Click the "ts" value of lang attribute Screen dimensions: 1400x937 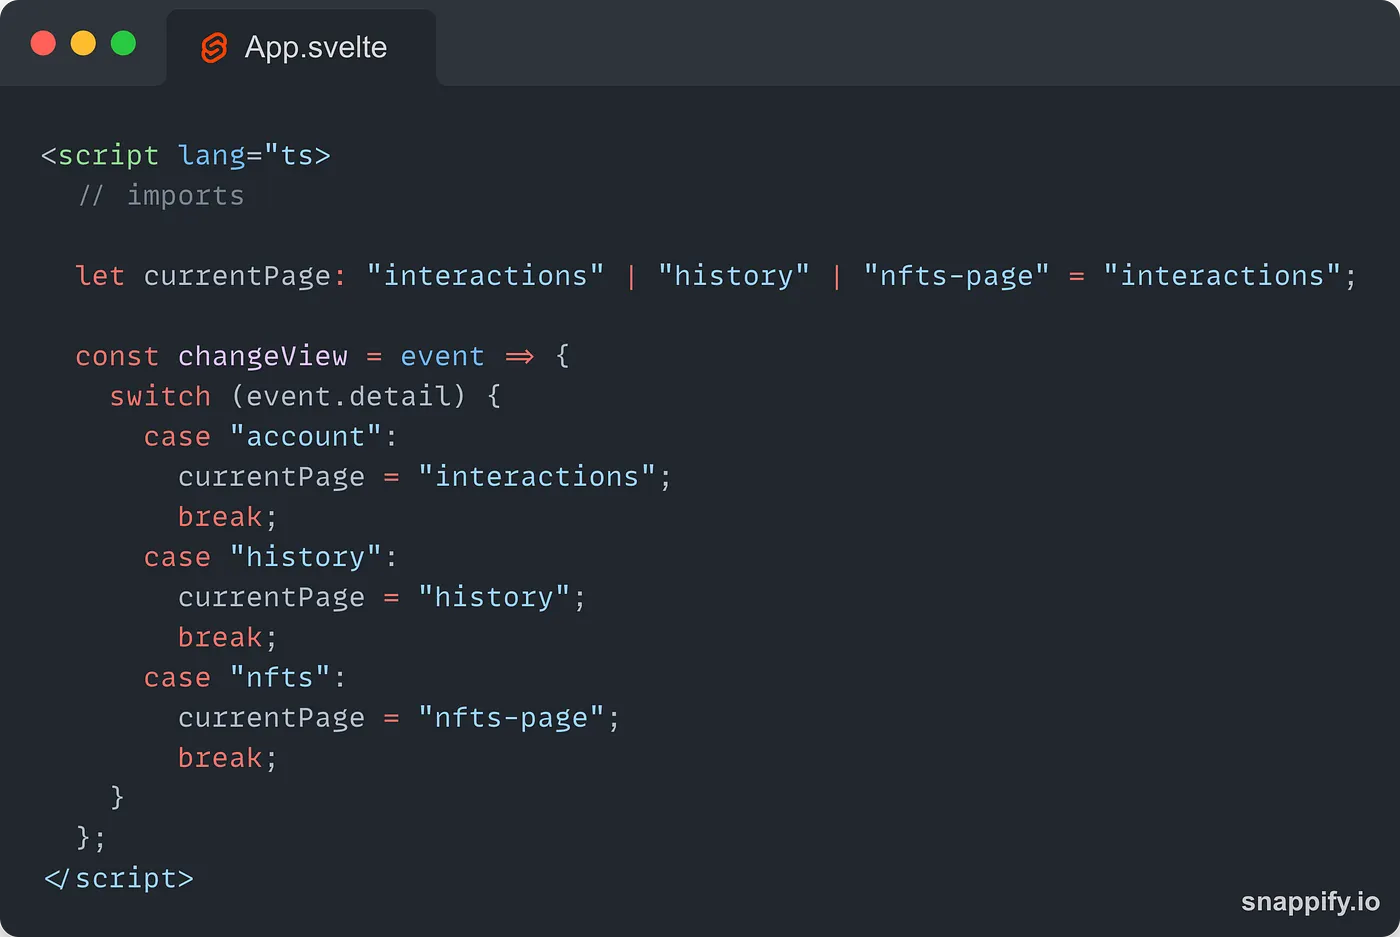[x=297, y=156]
